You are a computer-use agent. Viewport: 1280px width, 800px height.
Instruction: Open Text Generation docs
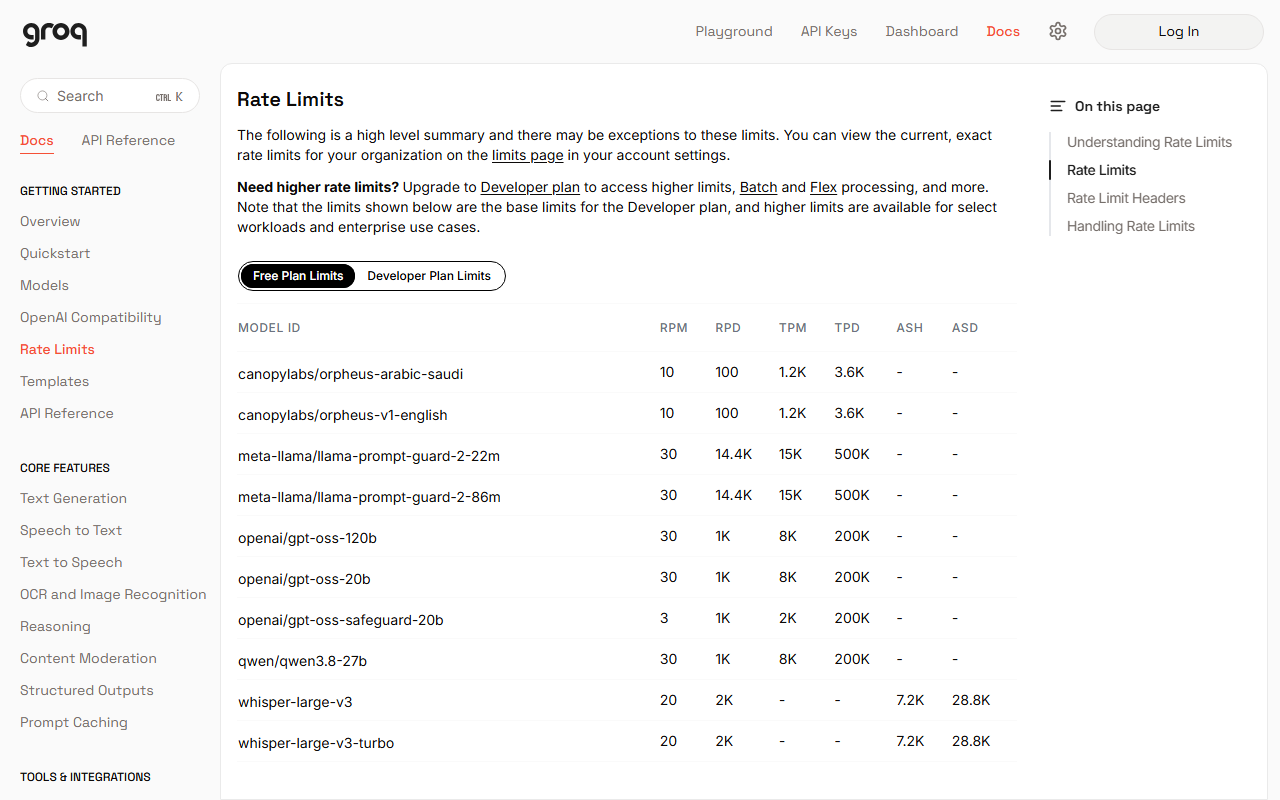pyautogui.click(x=73, y=498)
